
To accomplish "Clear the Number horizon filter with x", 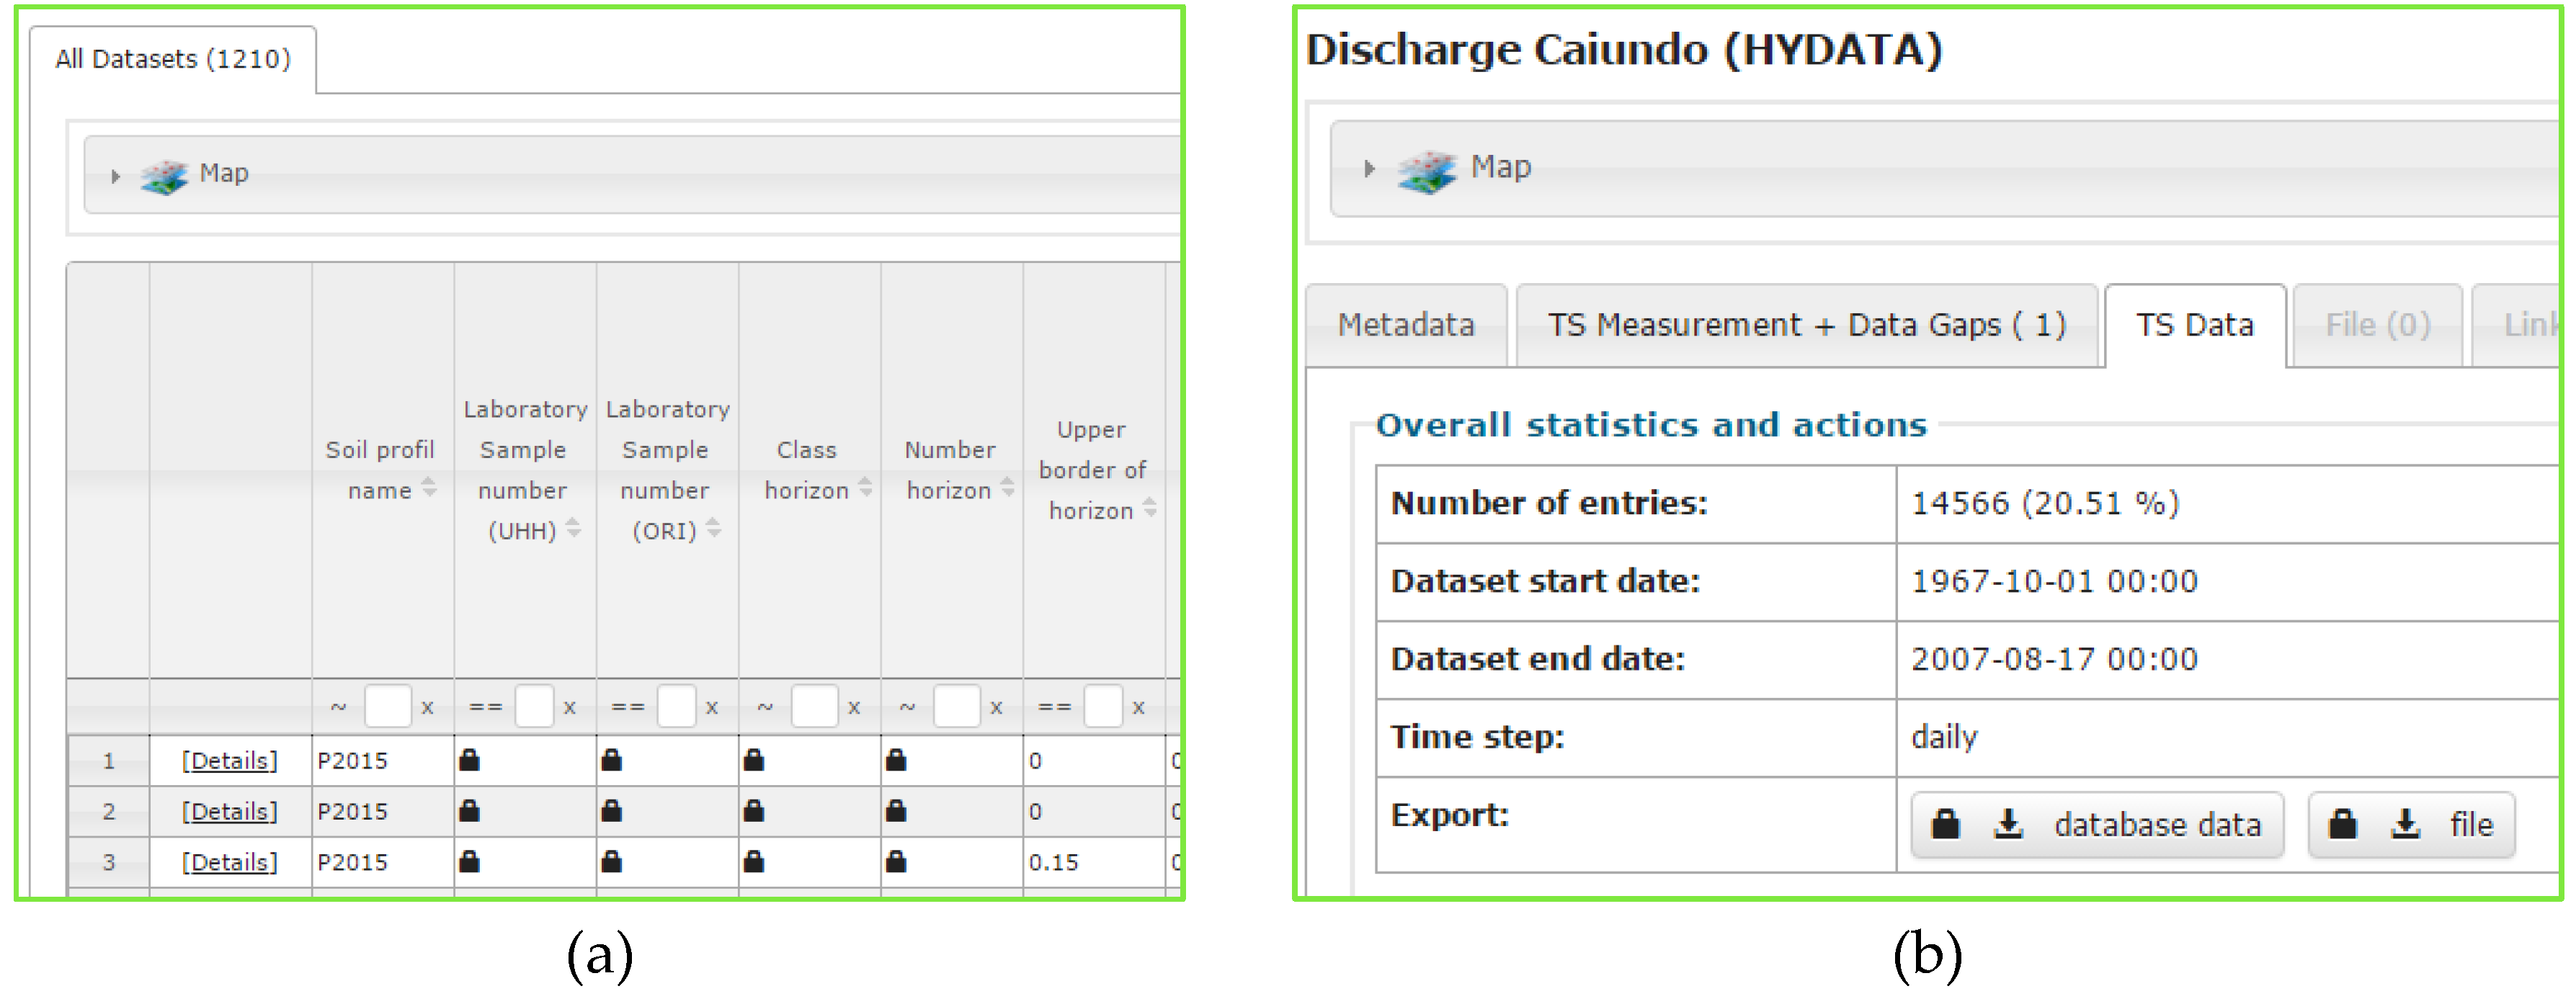I will tap(996, 707).
